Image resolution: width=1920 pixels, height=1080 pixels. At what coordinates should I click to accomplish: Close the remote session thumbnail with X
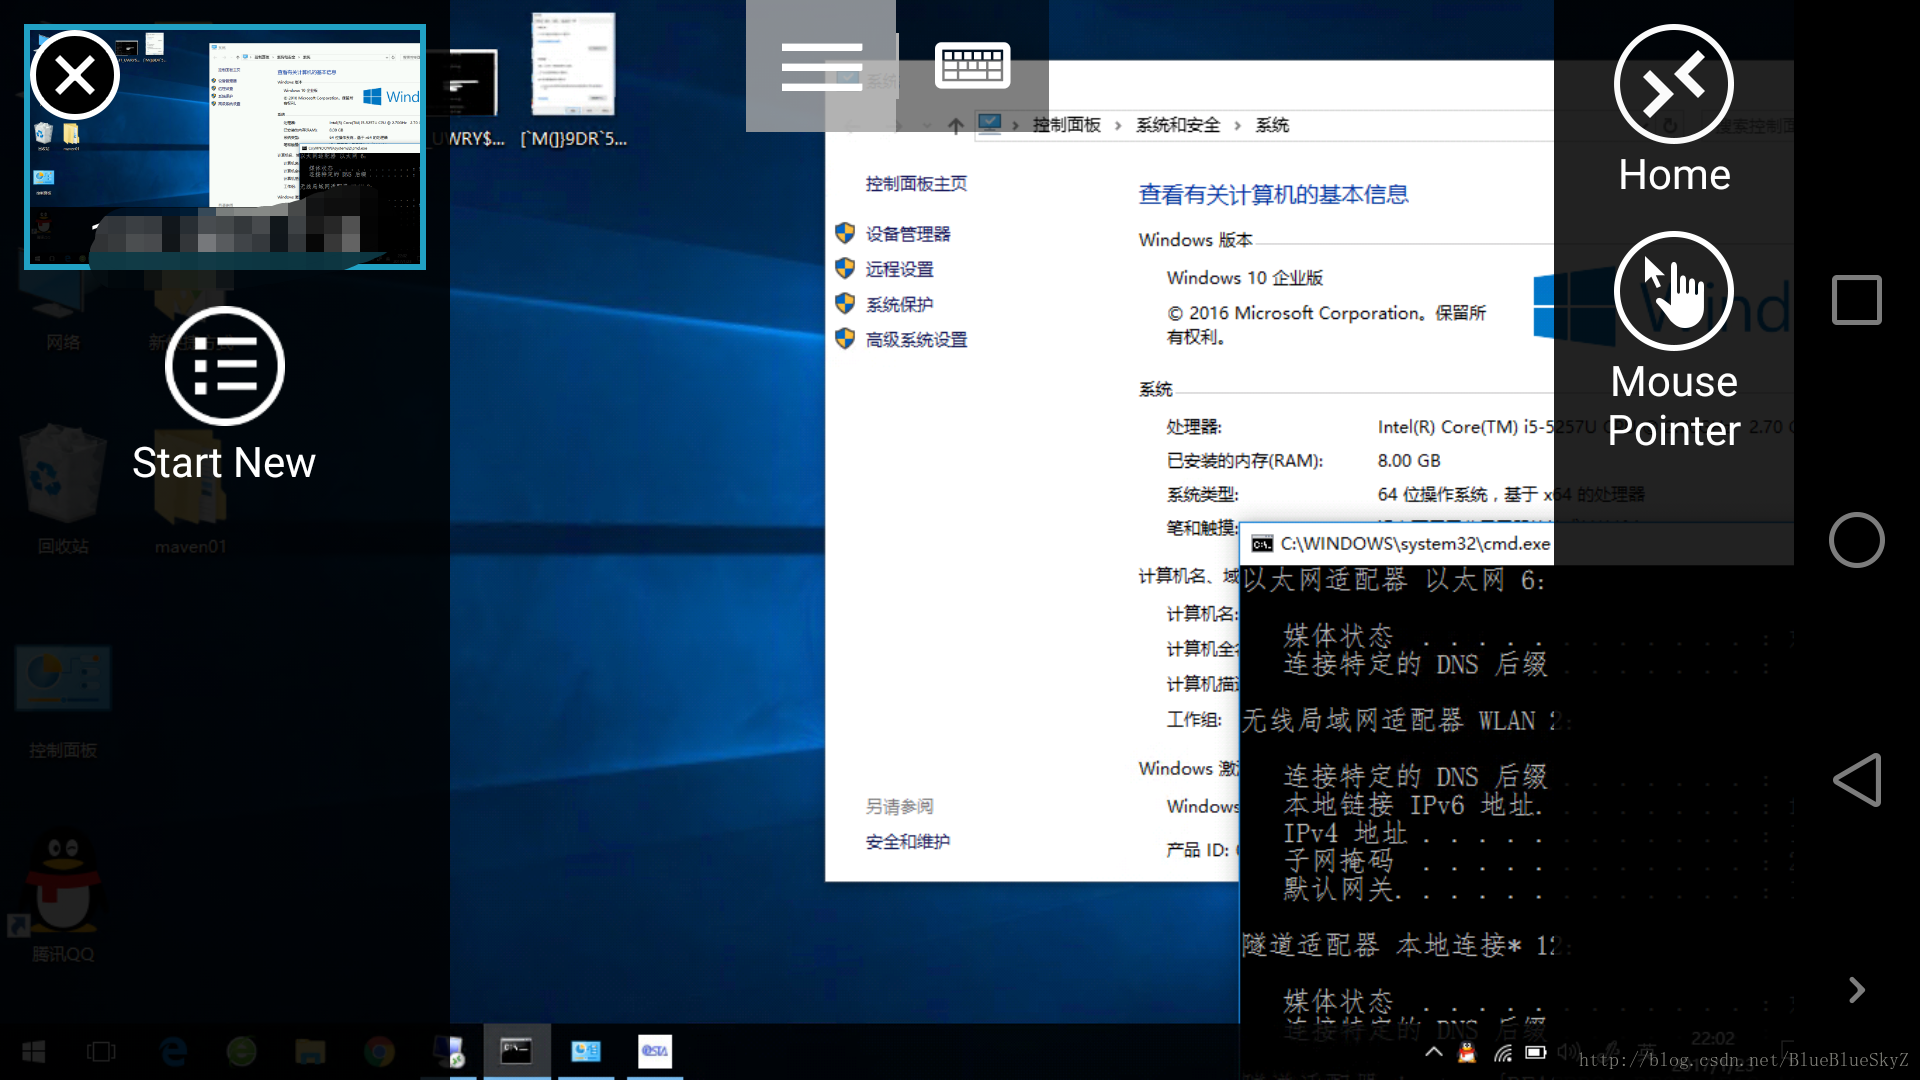click(x=75, y=75)
